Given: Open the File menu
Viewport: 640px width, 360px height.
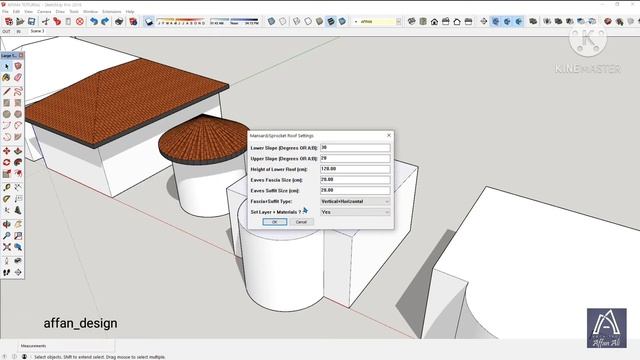Looking at the screenshot, I should [5, 11].
